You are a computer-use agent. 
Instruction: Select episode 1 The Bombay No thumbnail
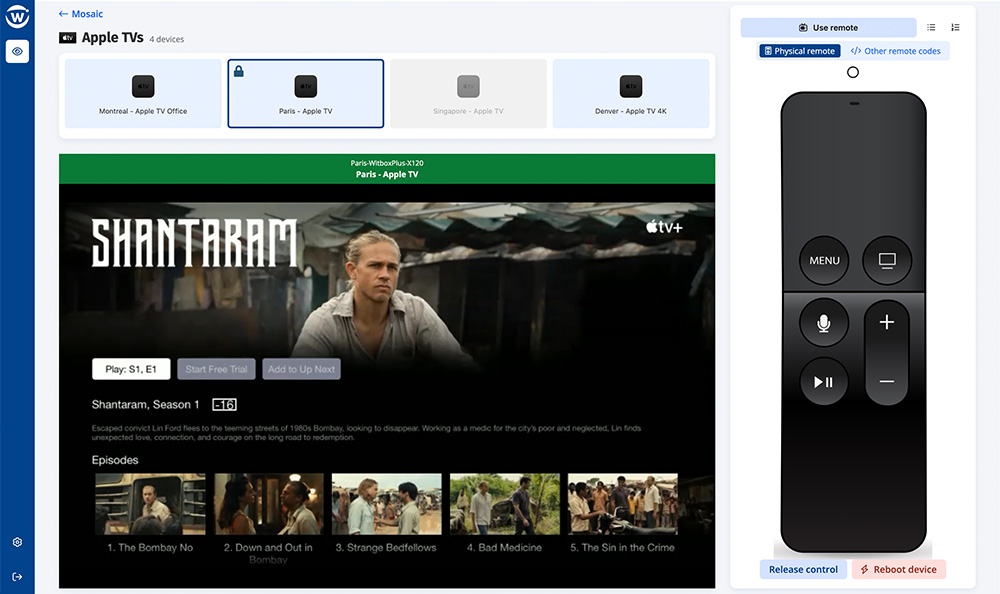[151, 504]
